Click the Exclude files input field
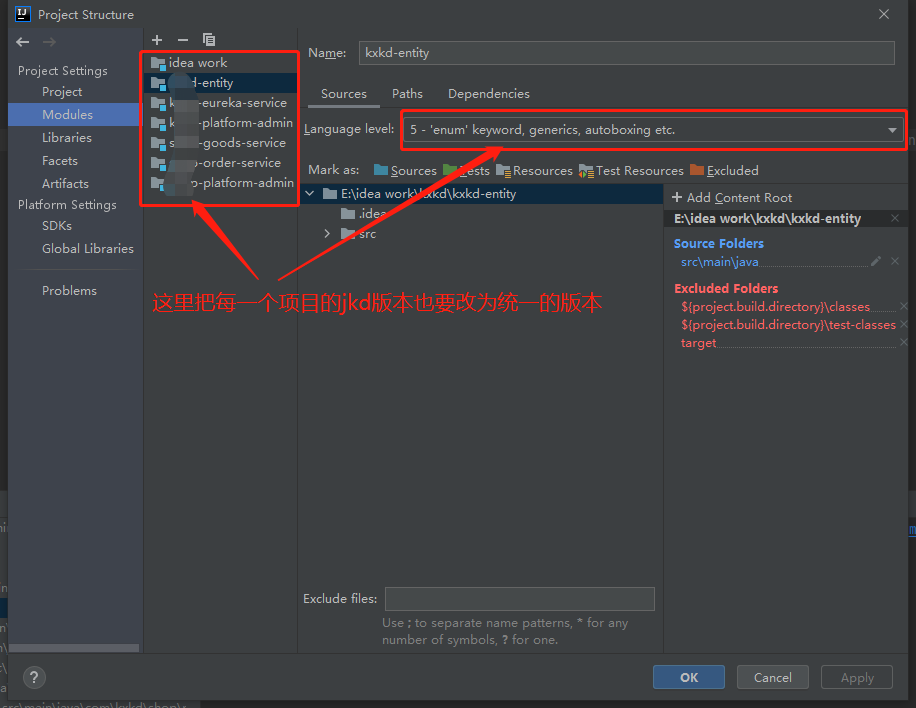Image resolution: width=916 pixels, height=708 pixels. click(519, 599)
